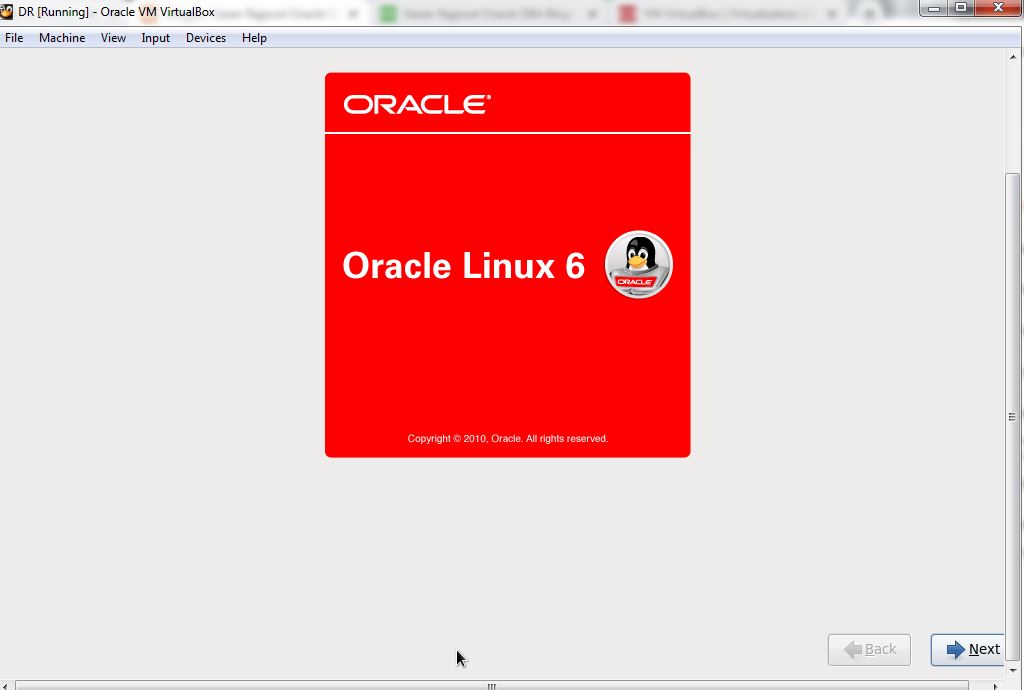The width and height of the screenshot is (1024, 690).
Task: Click the Copyright 2010 Oracle text
Action: (x=507, y=439)
